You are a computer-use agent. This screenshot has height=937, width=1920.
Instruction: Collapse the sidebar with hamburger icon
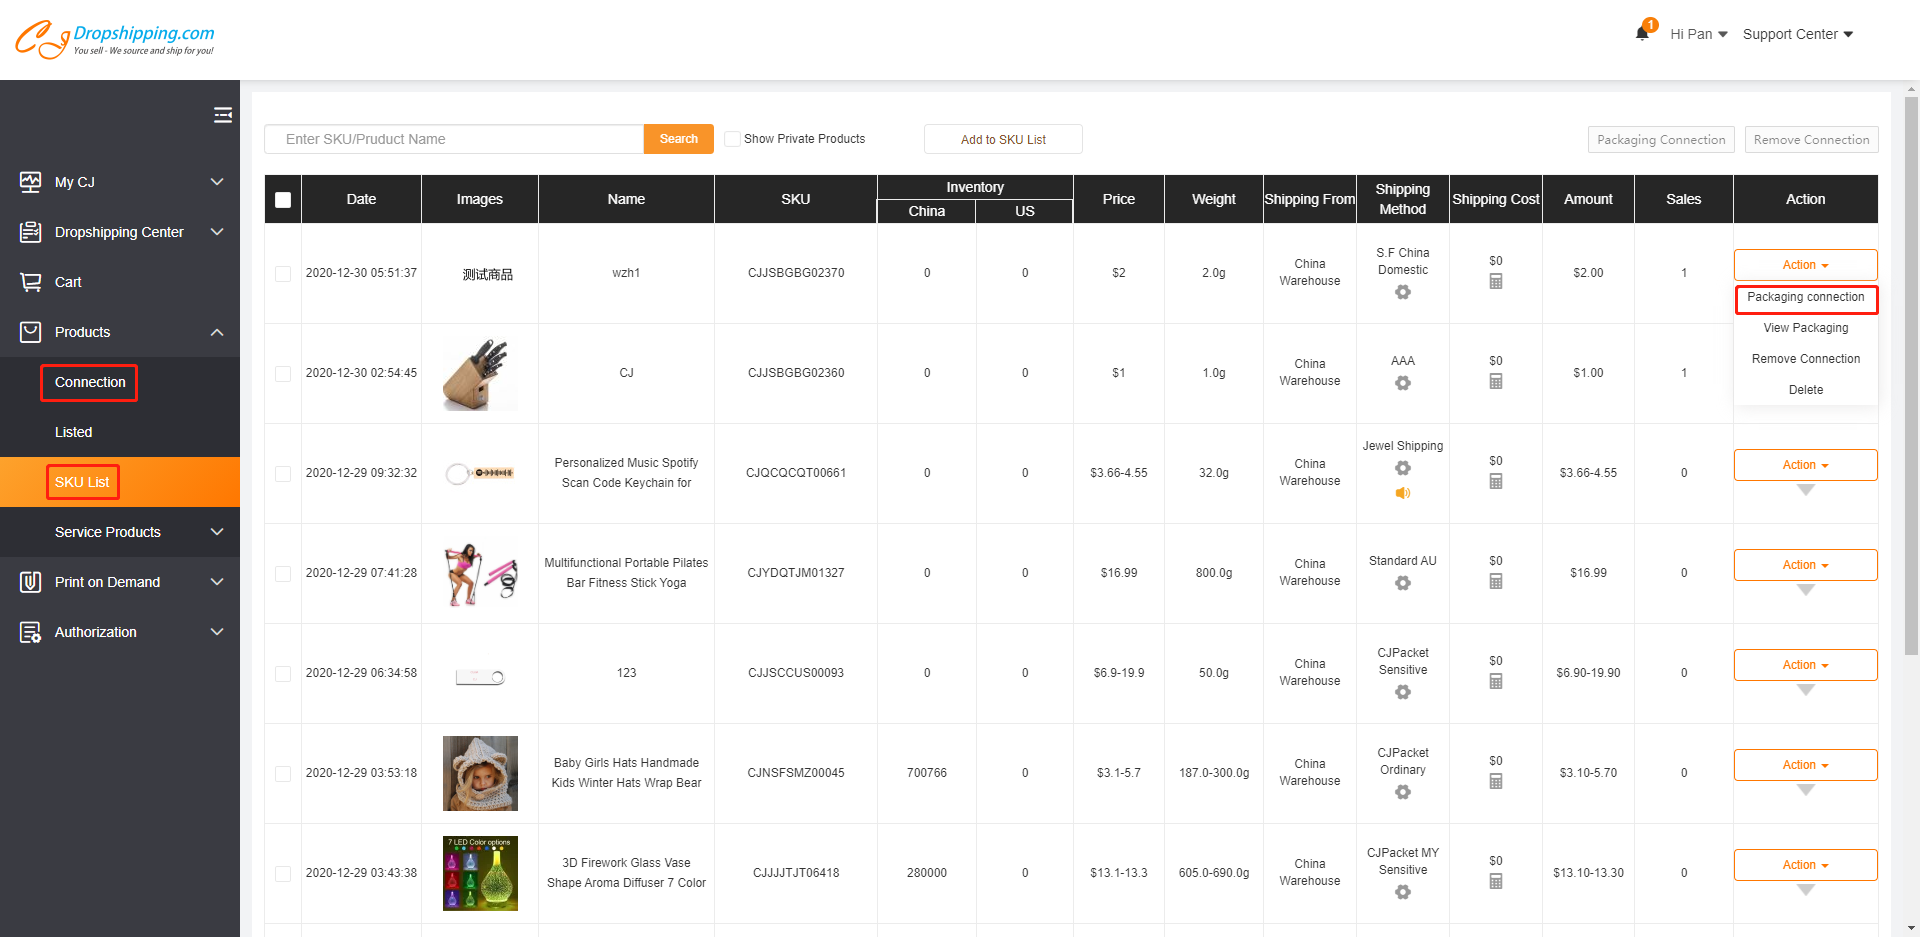223,115
